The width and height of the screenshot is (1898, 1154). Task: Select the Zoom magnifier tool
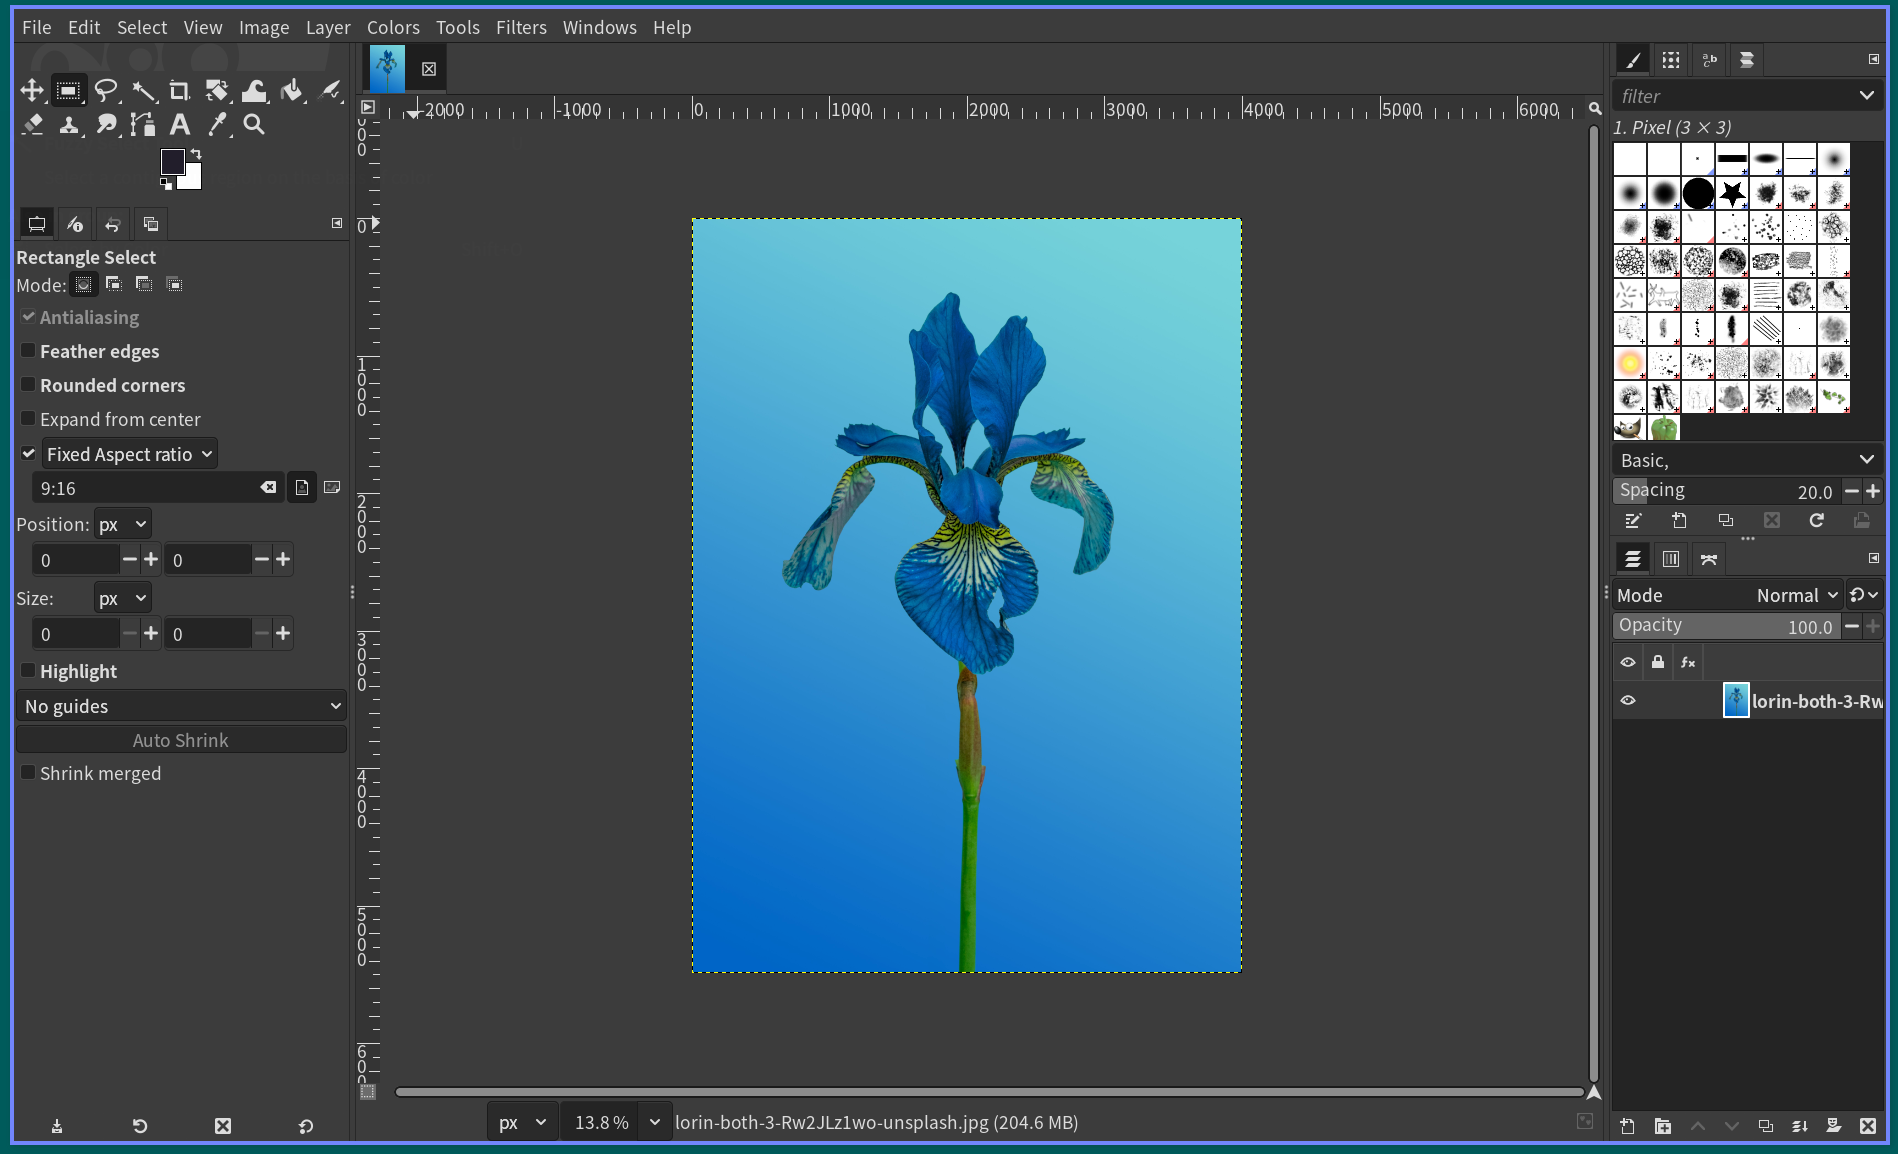[254, 125]
